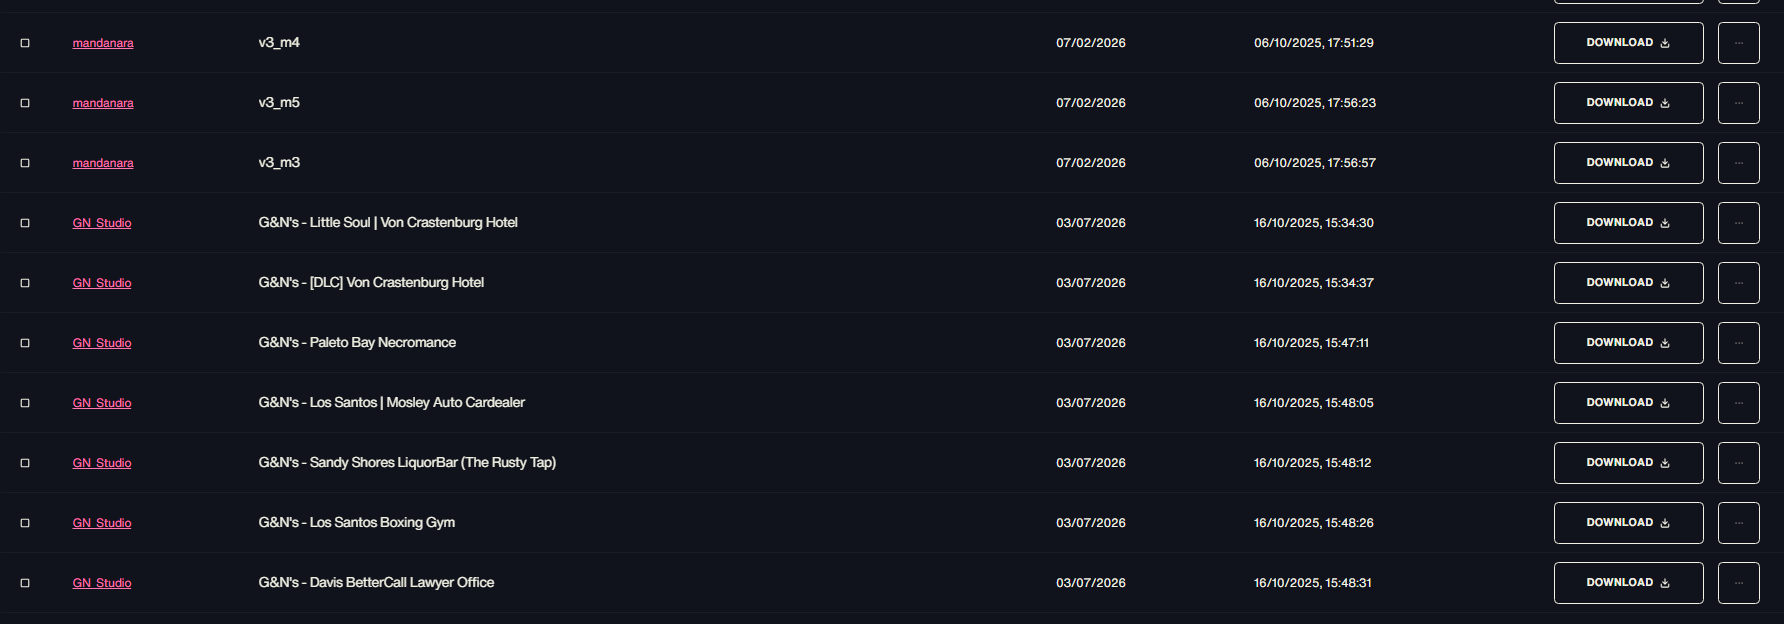Screen dimensions: 1784x624
Task: Tick the checkbox for v3_m4
Action: pyautogui.click(x=25, y=43)
